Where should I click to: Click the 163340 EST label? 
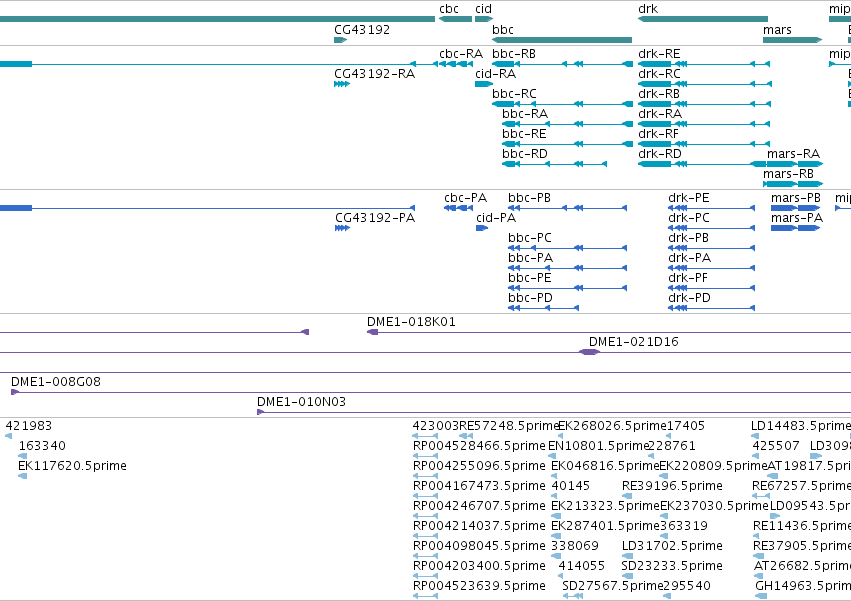click(x=42, y=446)
